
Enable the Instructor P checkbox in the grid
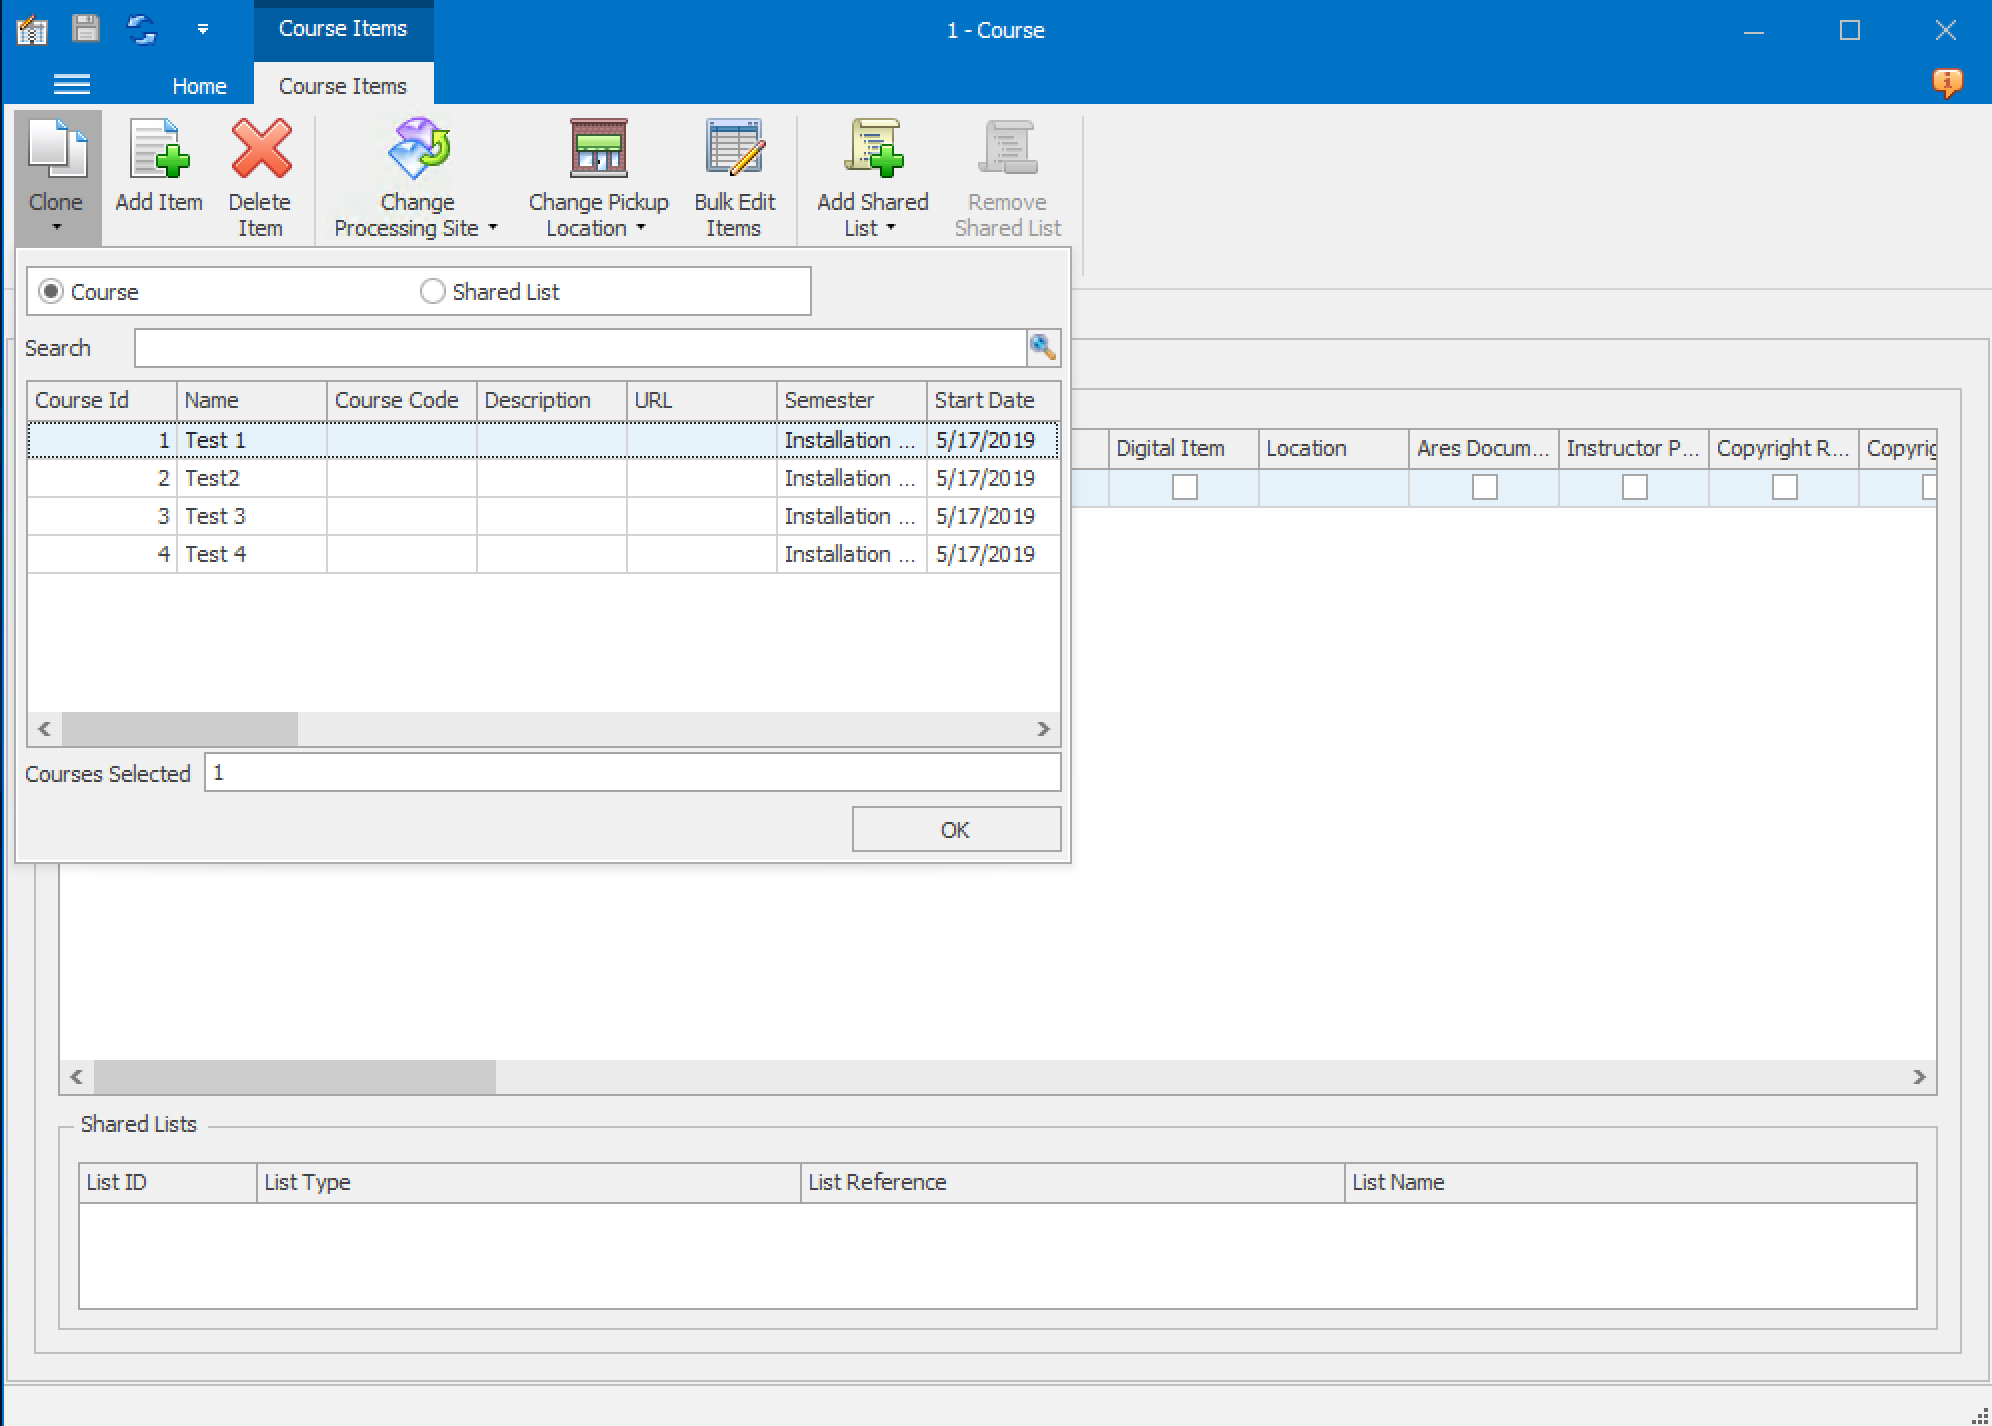tap(1634, 488)
